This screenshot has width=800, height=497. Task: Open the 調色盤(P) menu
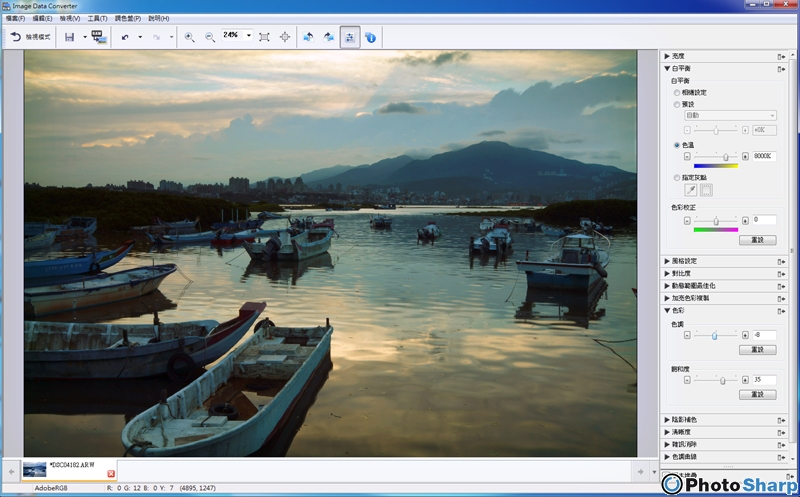point(128,18)
